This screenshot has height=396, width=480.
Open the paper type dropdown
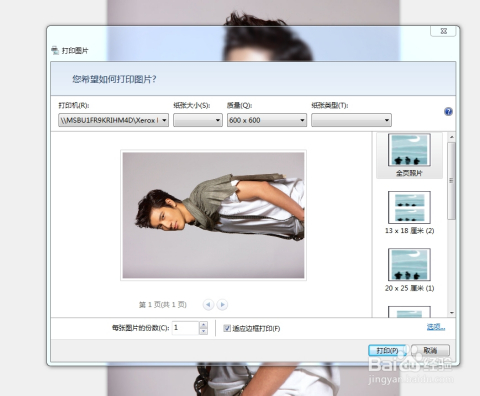click(351, 120)
